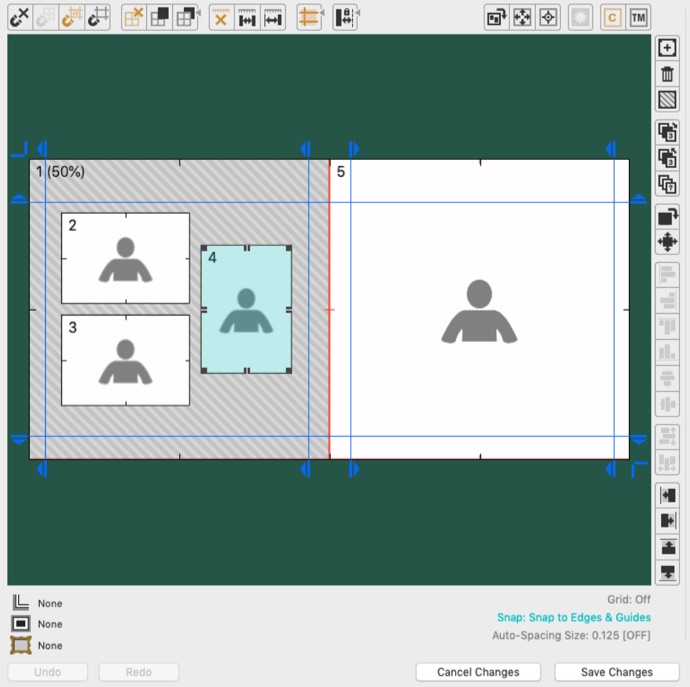Viewport: 690px width, 687px height.
Task: Click the snap frame to top edge icon
Action: [667, 546]
